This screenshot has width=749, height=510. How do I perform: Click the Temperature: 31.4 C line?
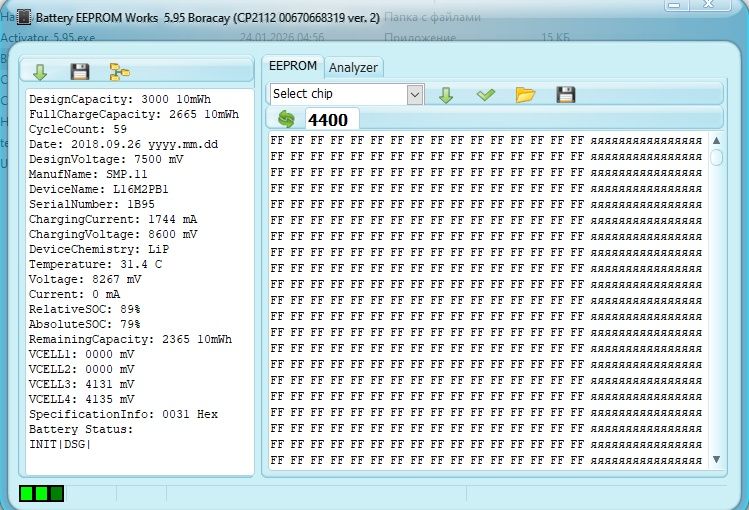click(96, 264)
